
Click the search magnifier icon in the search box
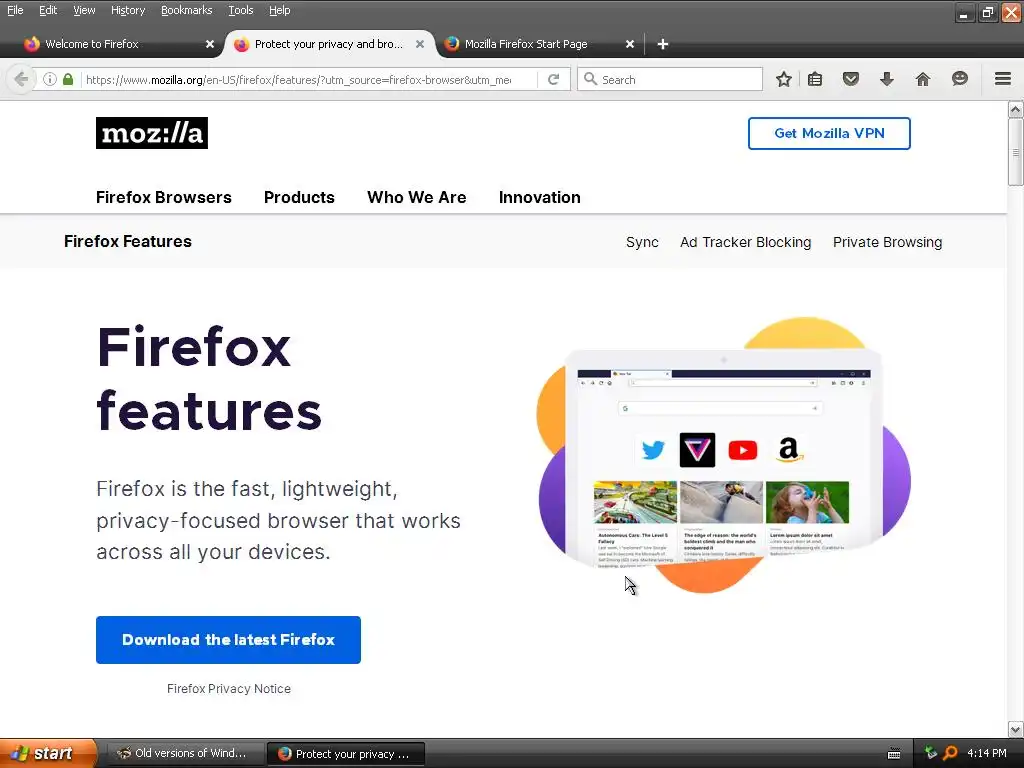coord(590,79)
